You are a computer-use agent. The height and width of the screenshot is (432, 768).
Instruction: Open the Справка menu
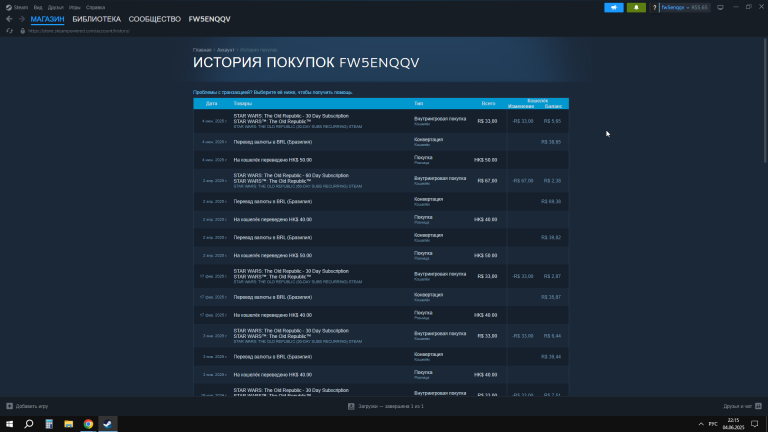coord(95,7)
